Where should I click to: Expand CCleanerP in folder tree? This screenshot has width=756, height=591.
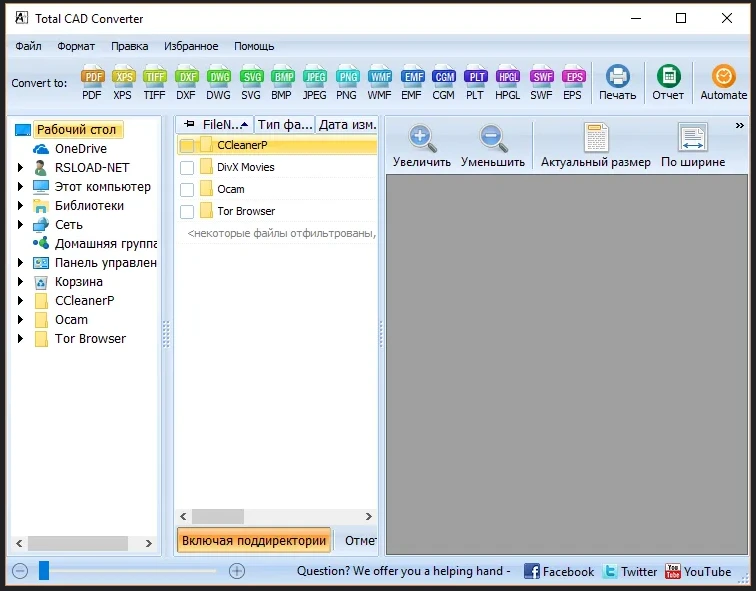(20, 301)
